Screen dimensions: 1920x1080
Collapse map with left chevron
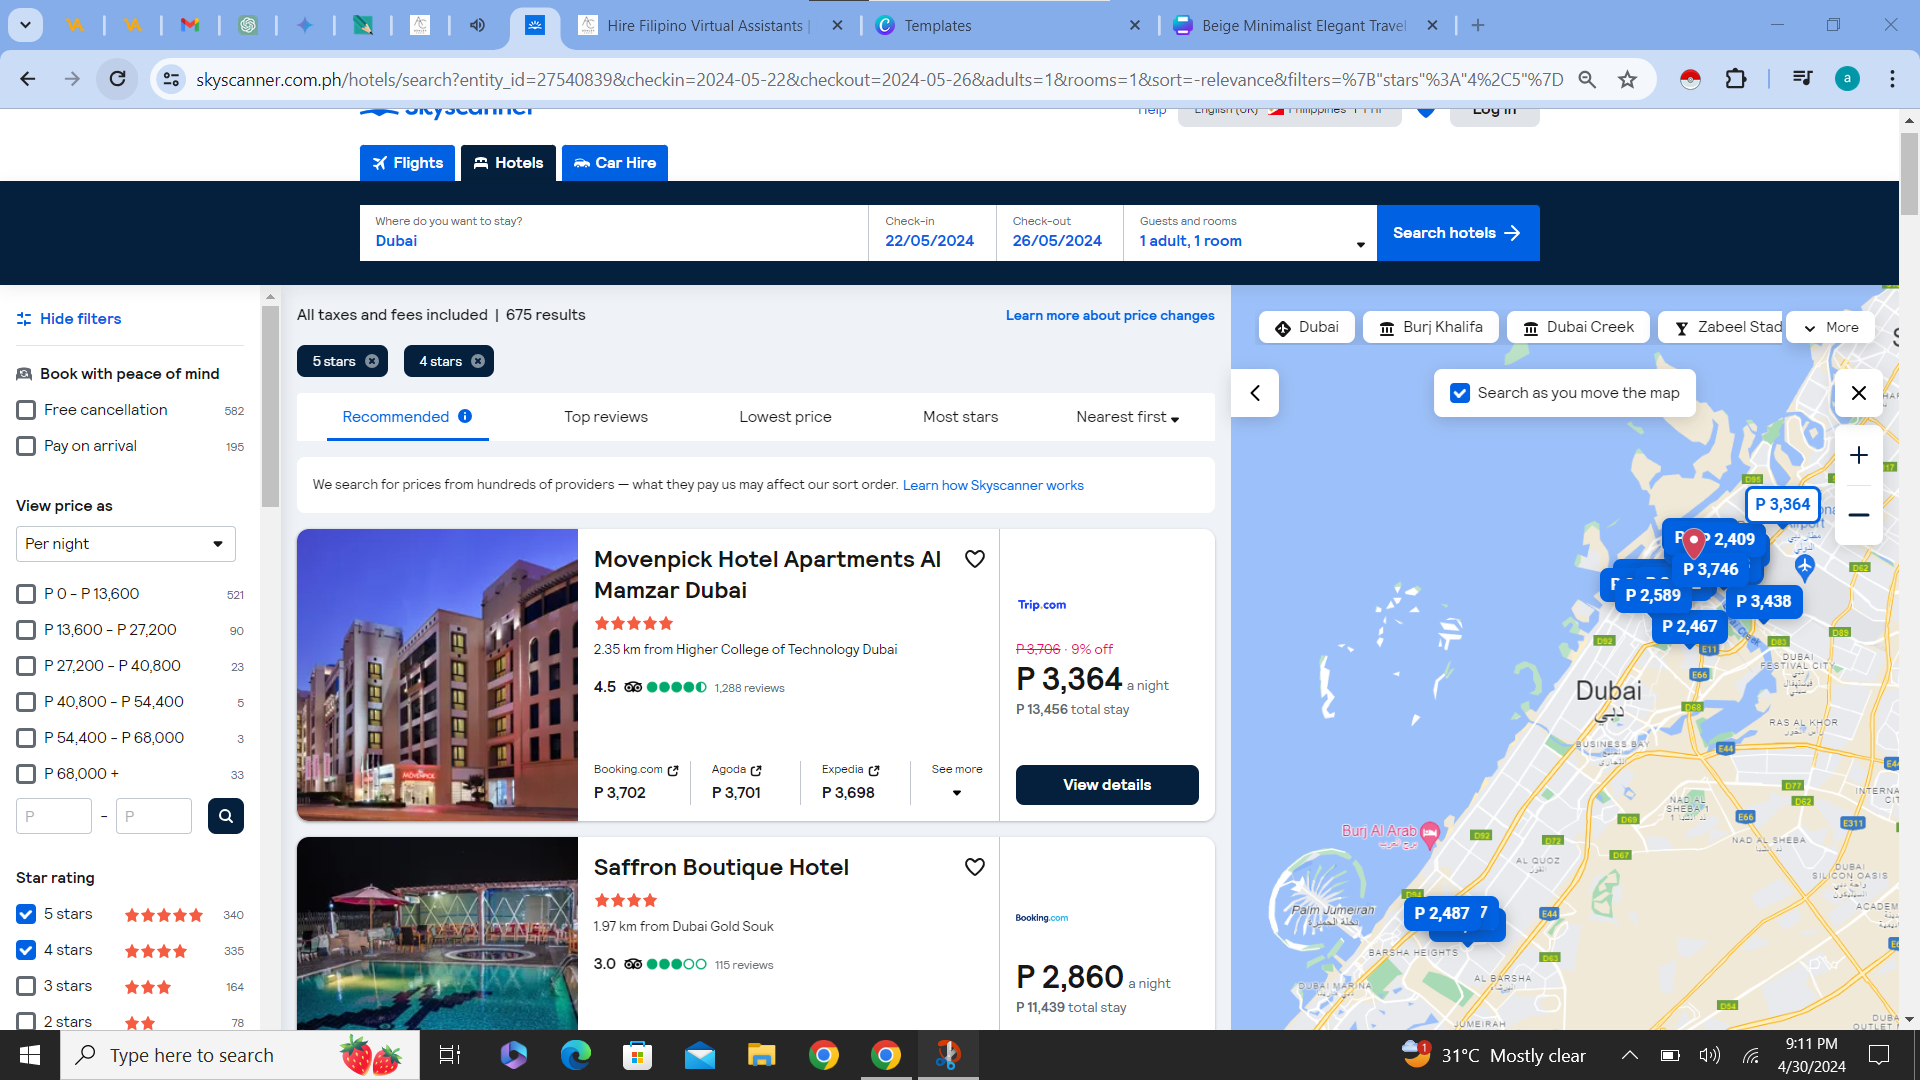point(1255,393)
